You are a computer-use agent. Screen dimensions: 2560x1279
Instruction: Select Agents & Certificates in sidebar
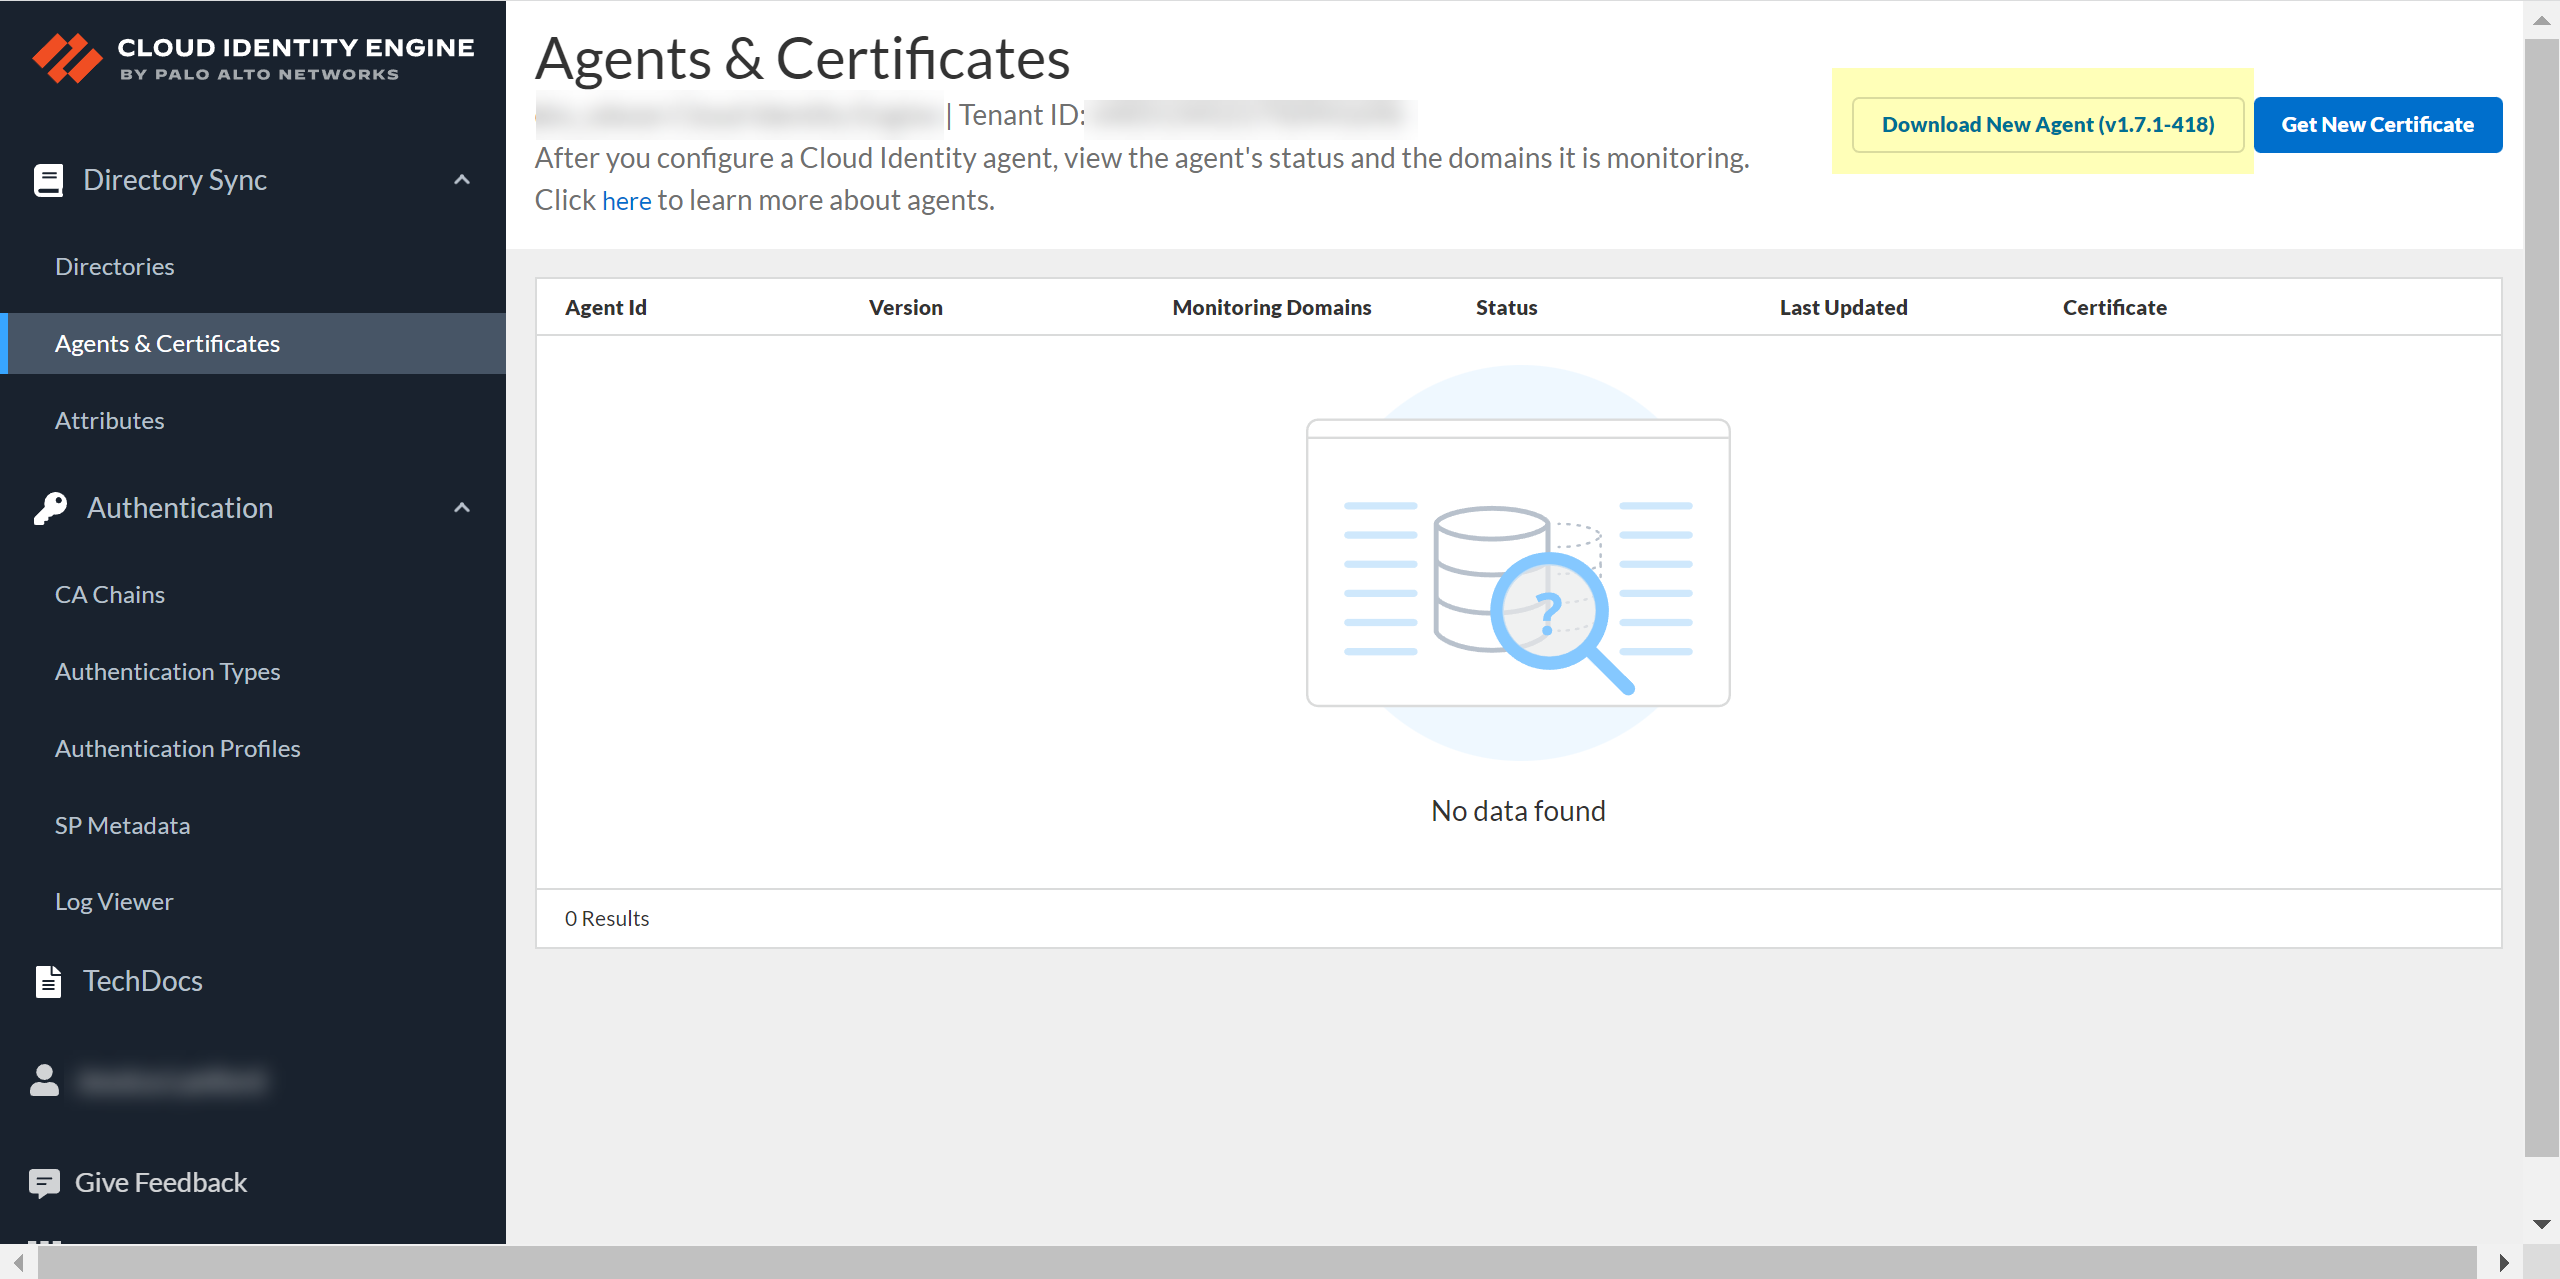click(167, 344)
